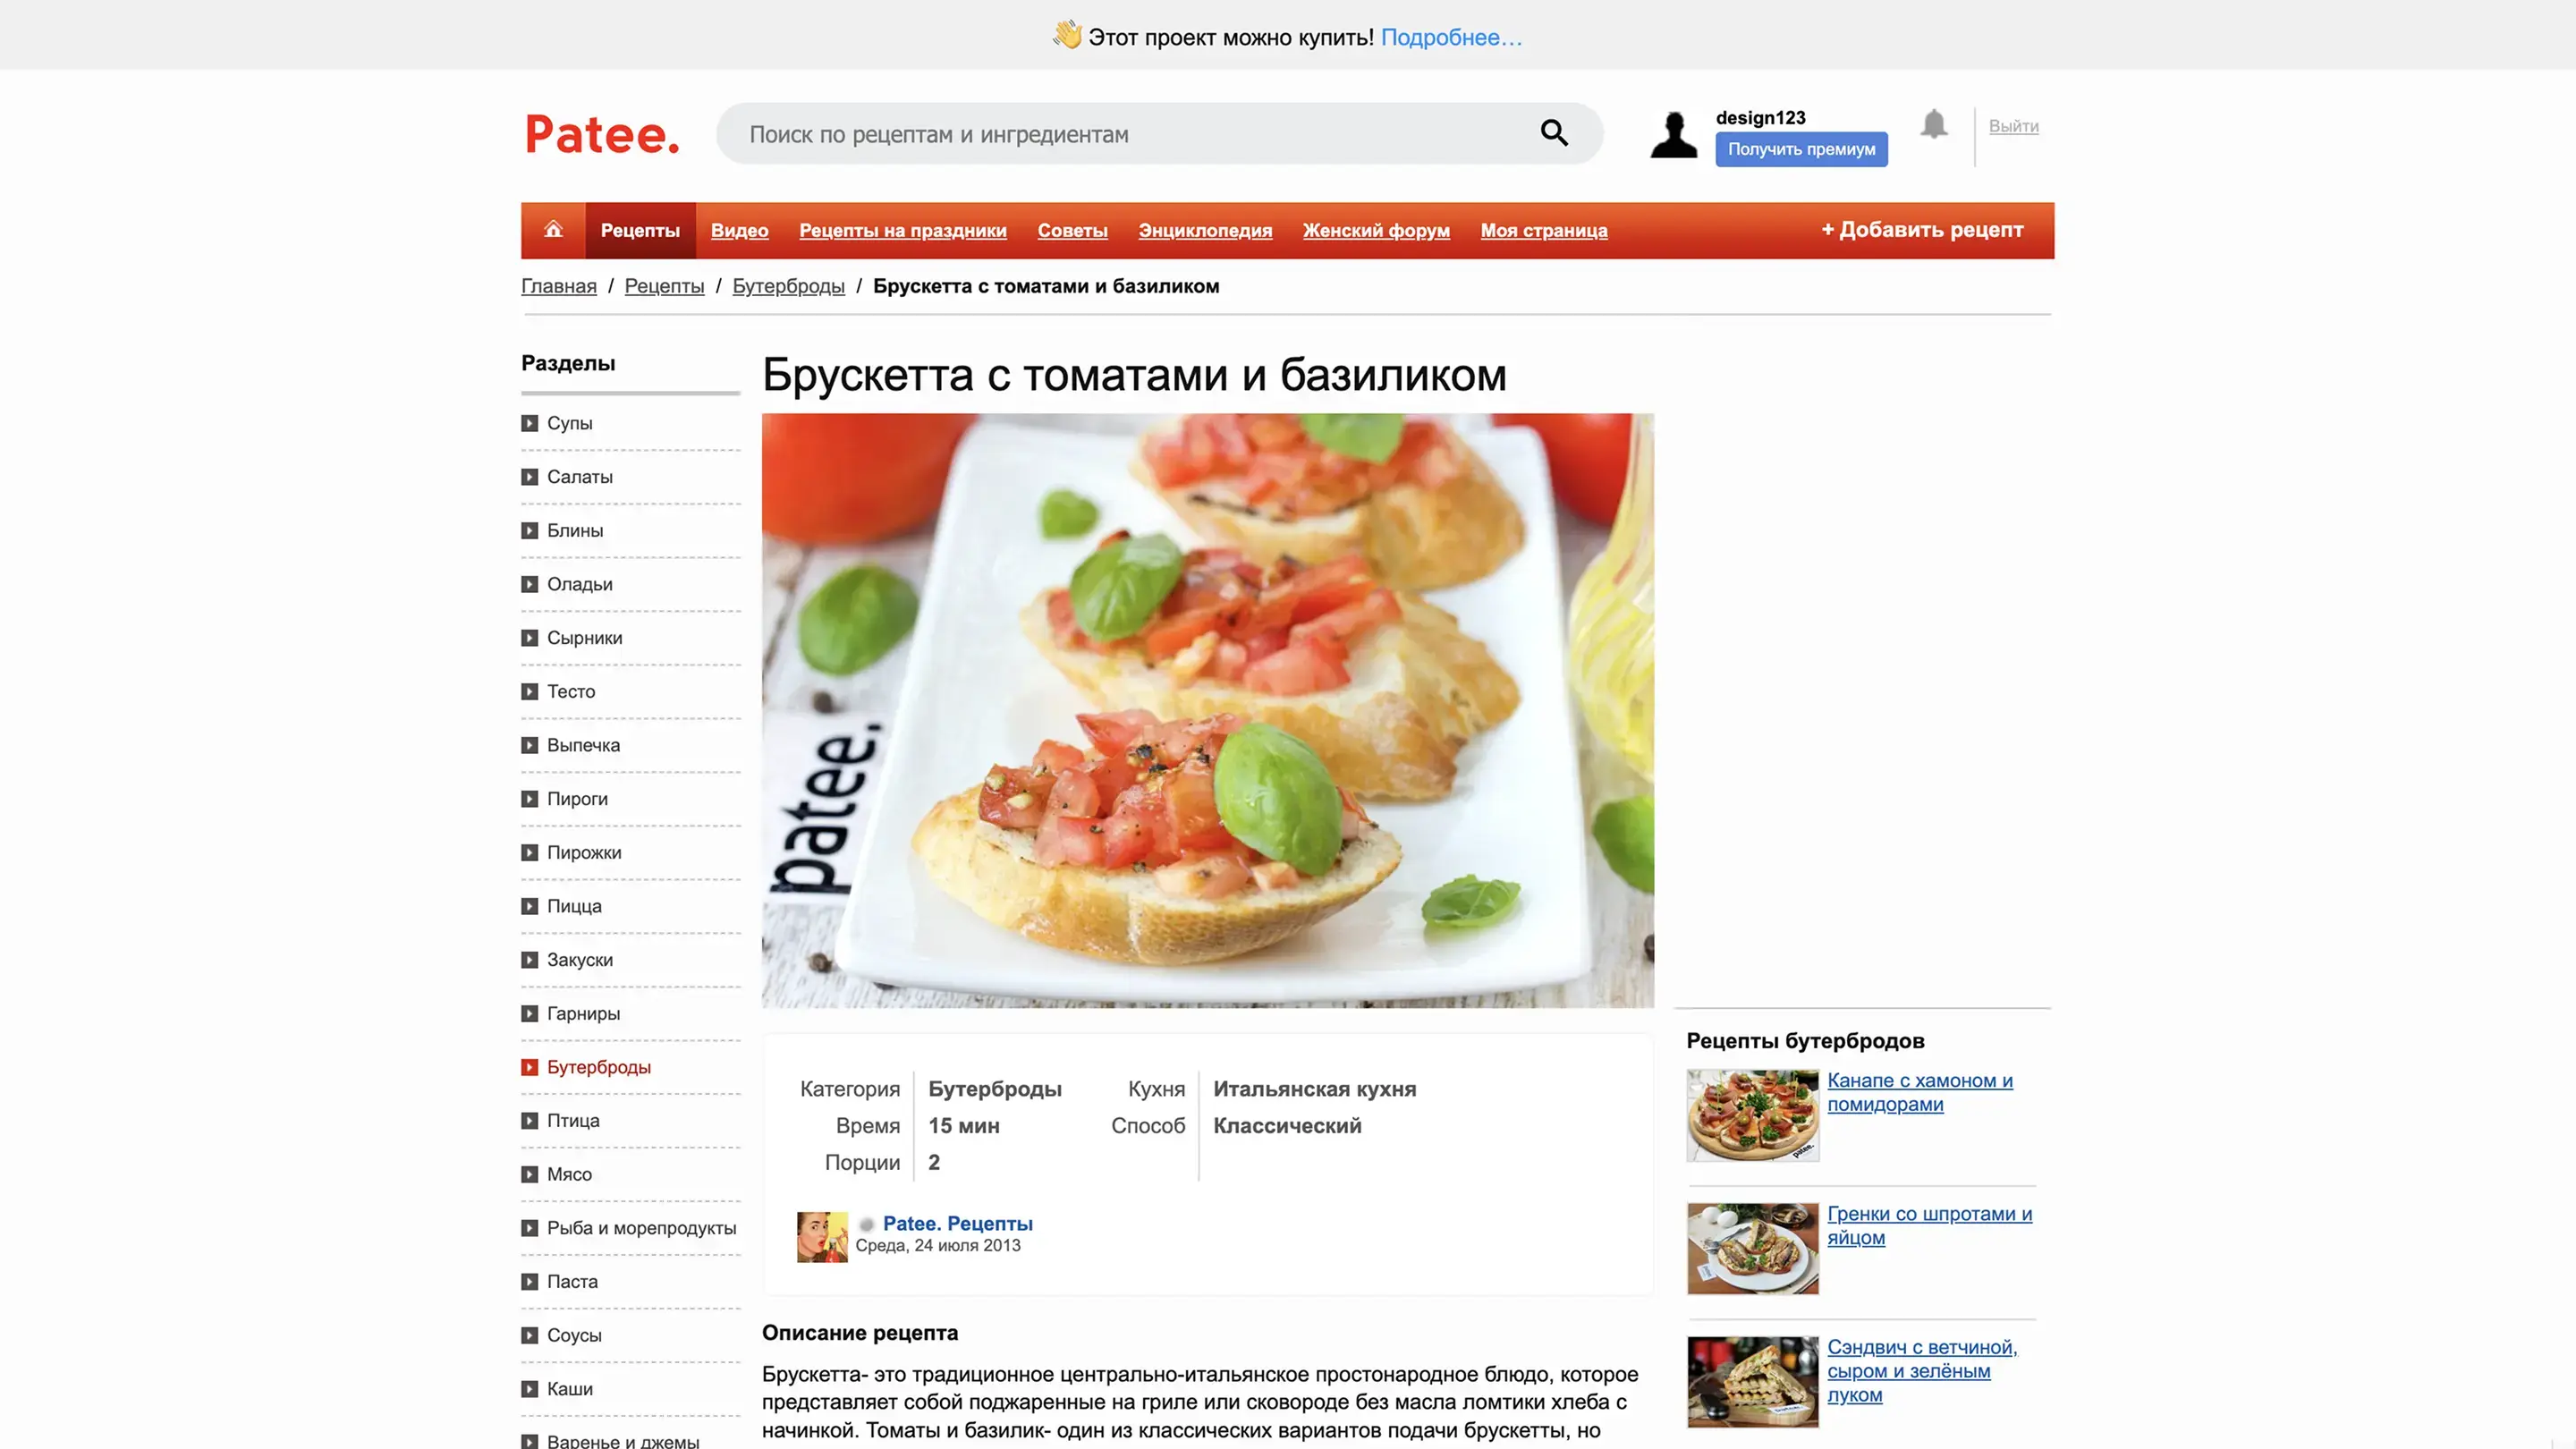This screenshot has width=2576, height=1449.
Task: Click the author avatar near Patee. Рецепты
Action: (822, 1237)
